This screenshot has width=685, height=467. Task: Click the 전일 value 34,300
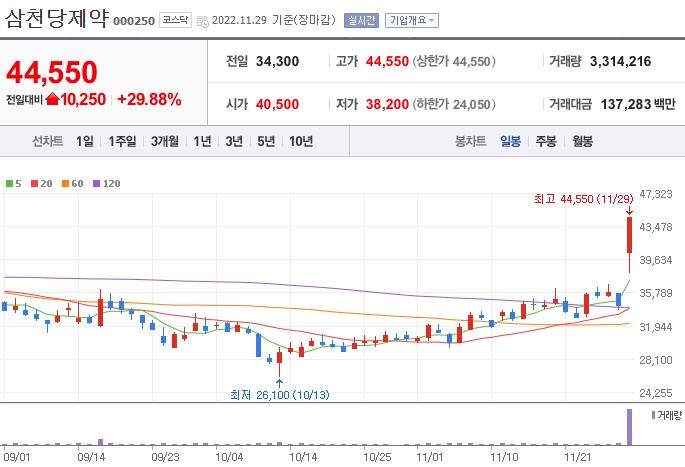tap(277, 61)
